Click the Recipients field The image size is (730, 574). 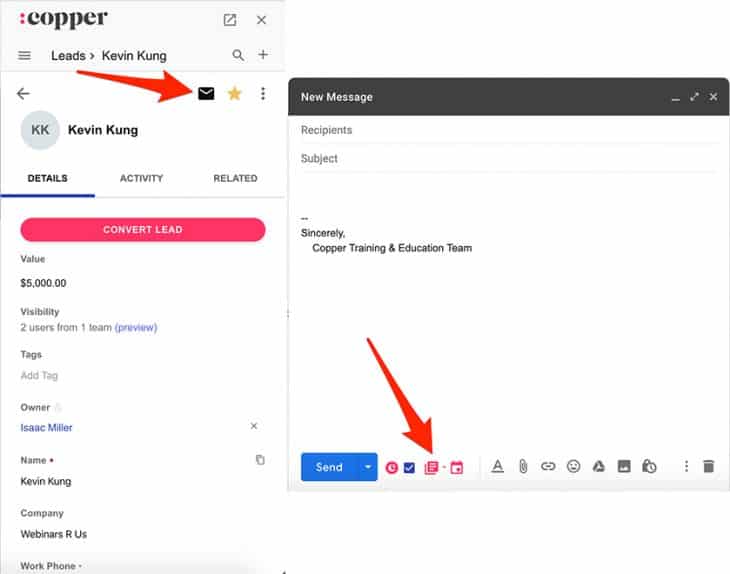(x=509, y=130)
